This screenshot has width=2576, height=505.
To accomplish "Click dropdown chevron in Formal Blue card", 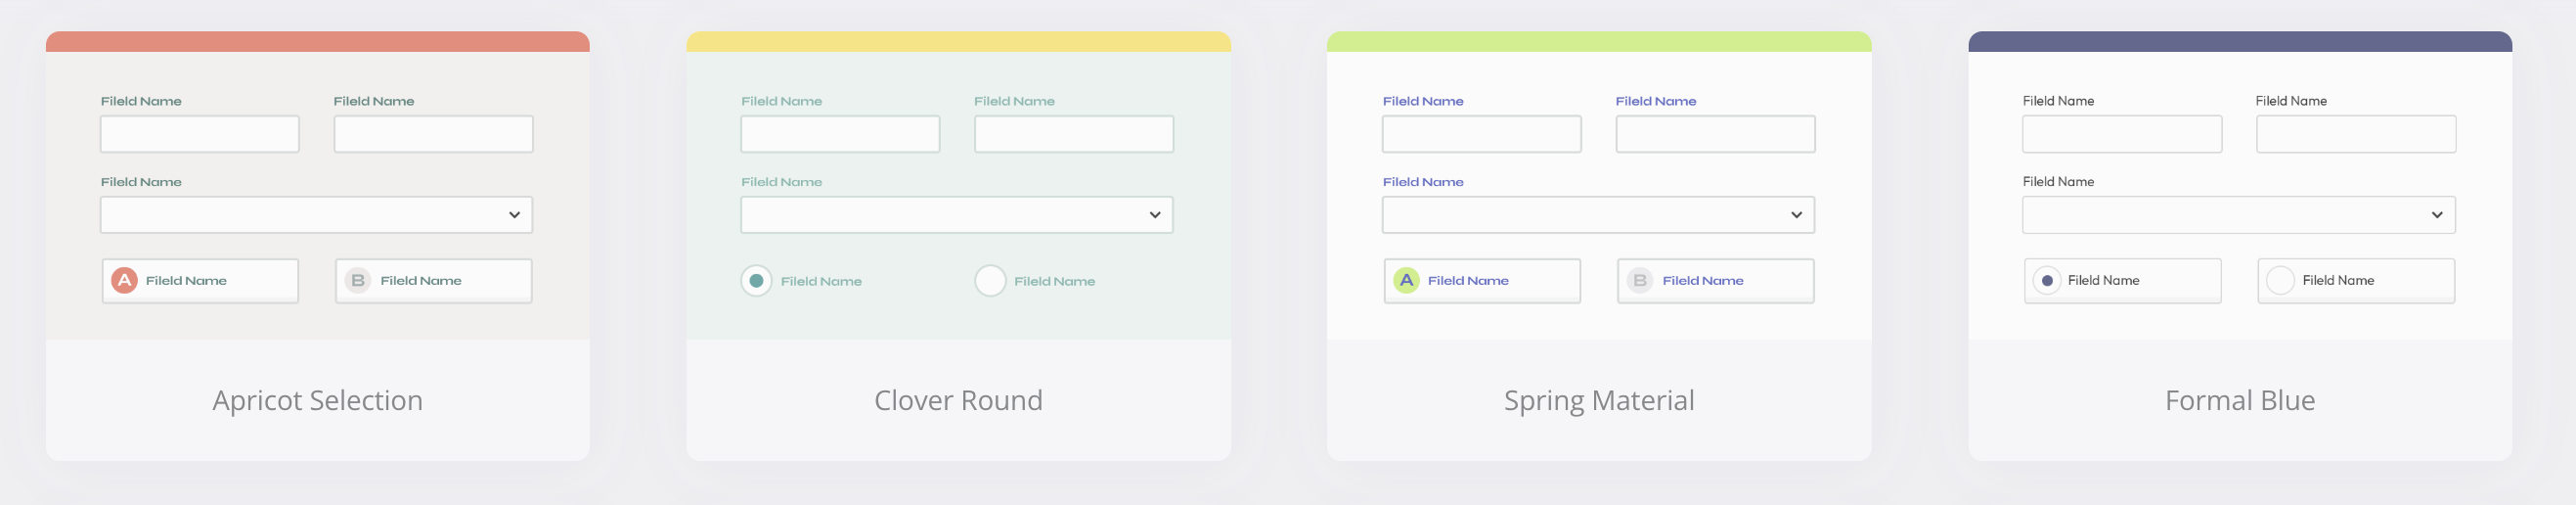I will 2437,215.
